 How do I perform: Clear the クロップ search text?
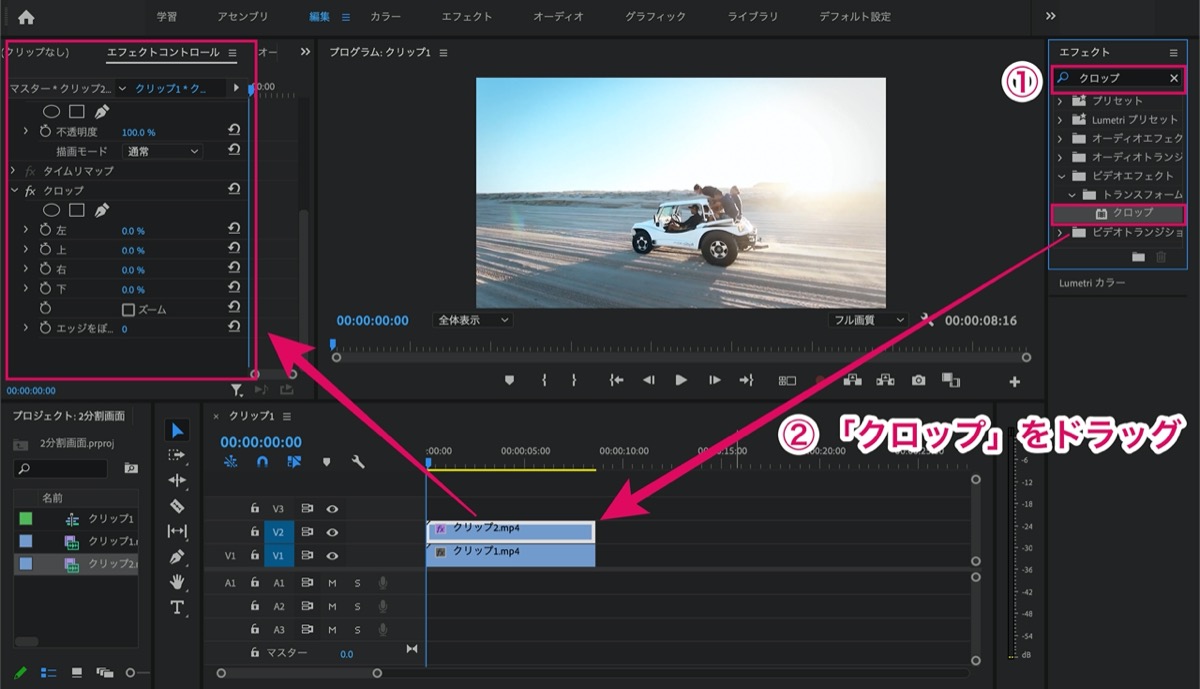[1175, 78]
